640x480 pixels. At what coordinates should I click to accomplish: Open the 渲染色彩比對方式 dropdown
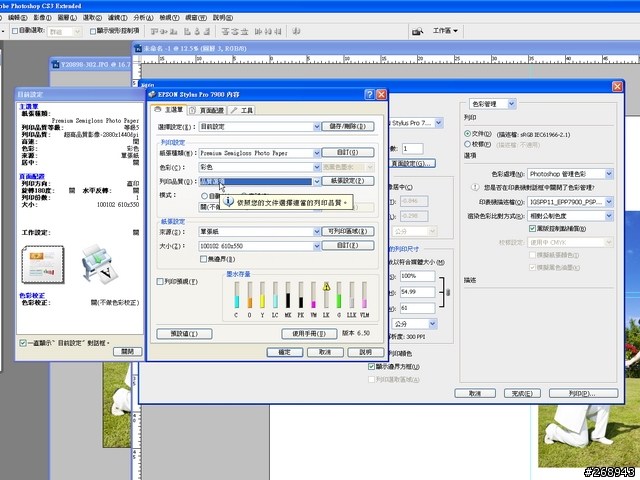point(570,216)
